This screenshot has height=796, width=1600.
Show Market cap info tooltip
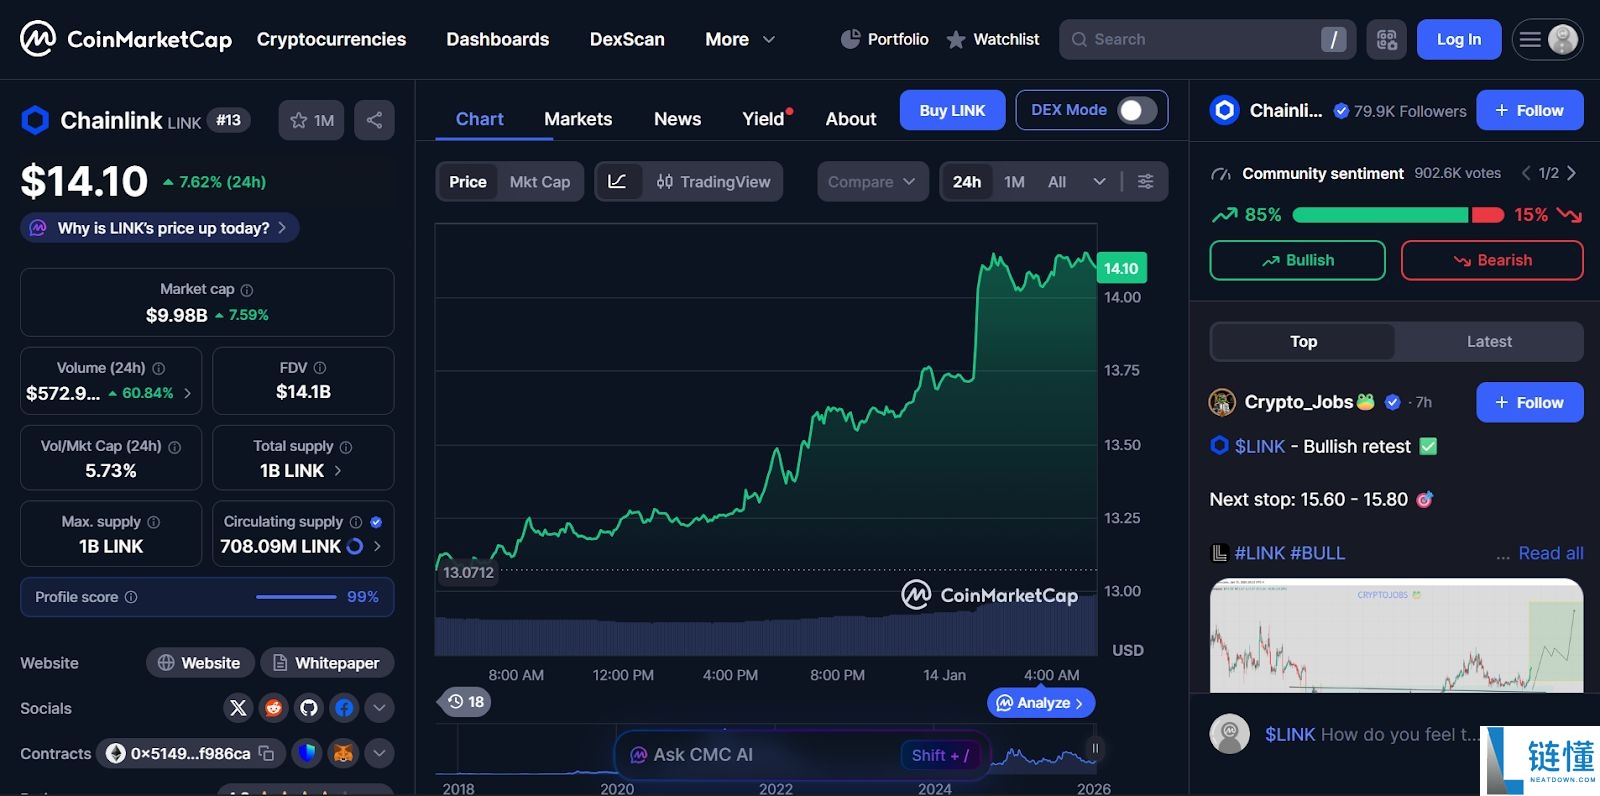(x=247, y=290)
